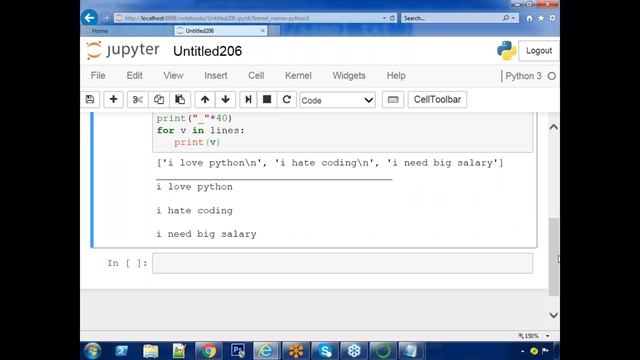Viewport: 640px width, 360px height.
Task: Select the Untitled206 browser tab
Action: click(x=220, y=31)
